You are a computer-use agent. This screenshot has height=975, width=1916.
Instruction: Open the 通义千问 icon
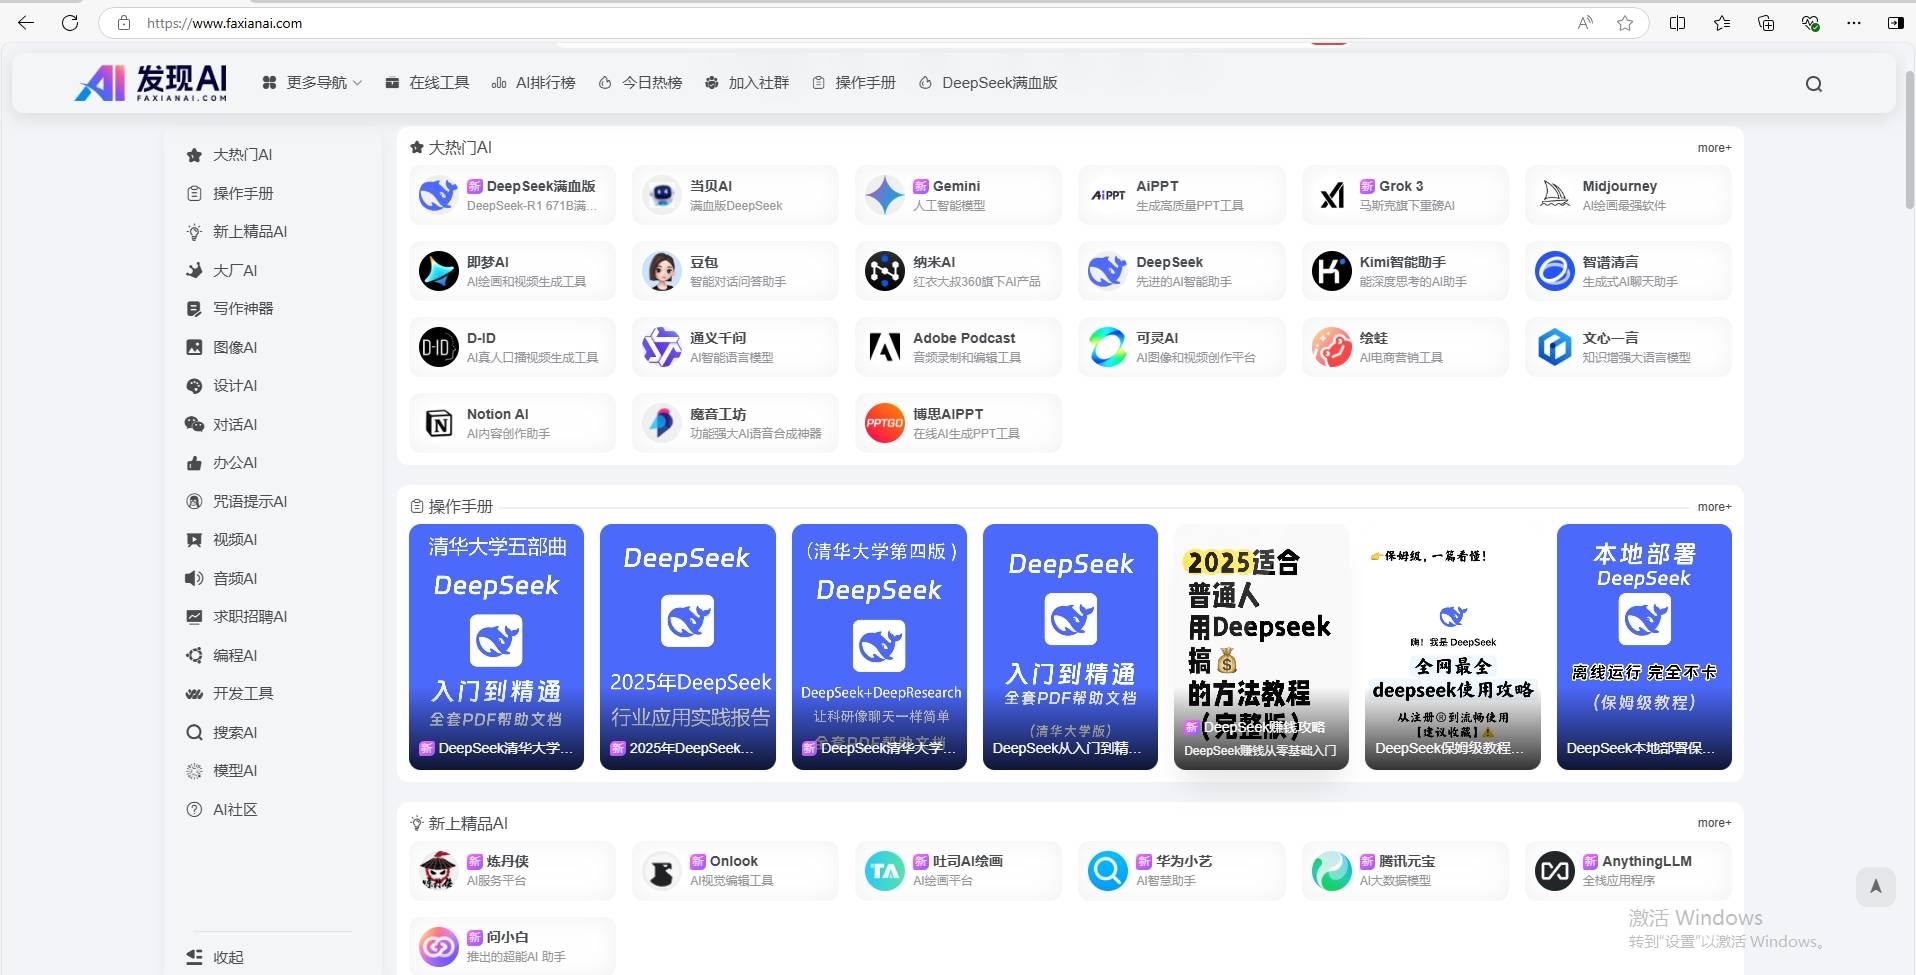[x=661, y=347]
